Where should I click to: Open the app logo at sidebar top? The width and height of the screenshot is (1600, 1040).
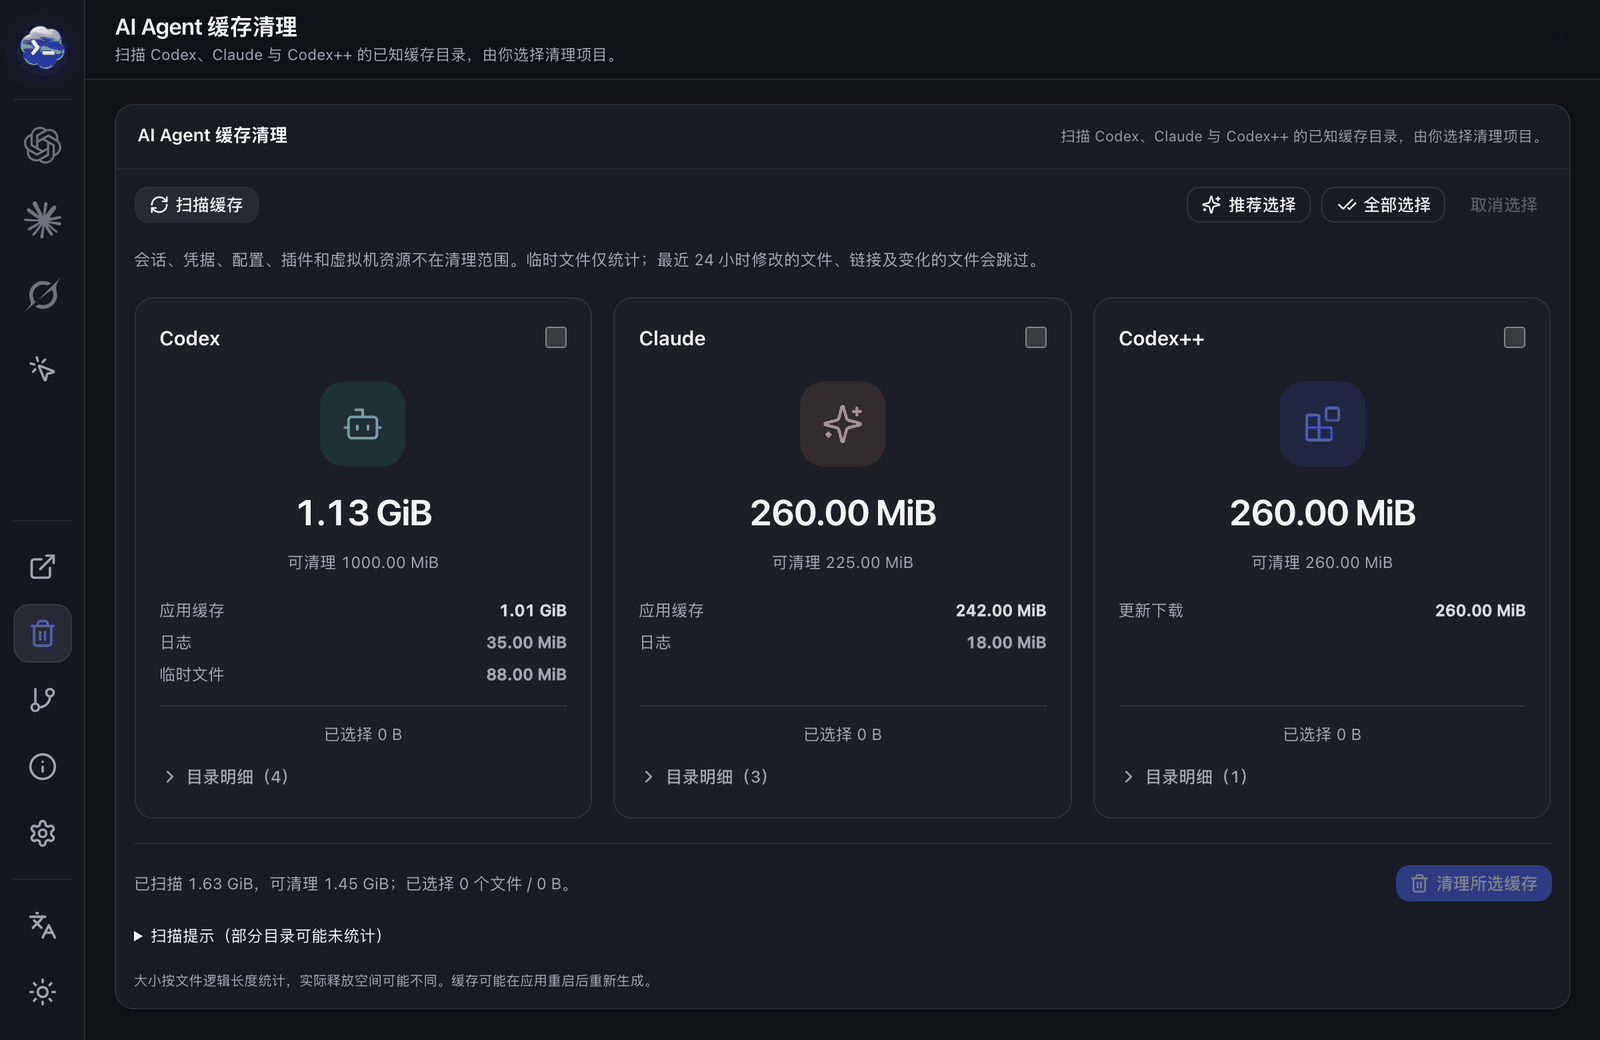[42, 46]
